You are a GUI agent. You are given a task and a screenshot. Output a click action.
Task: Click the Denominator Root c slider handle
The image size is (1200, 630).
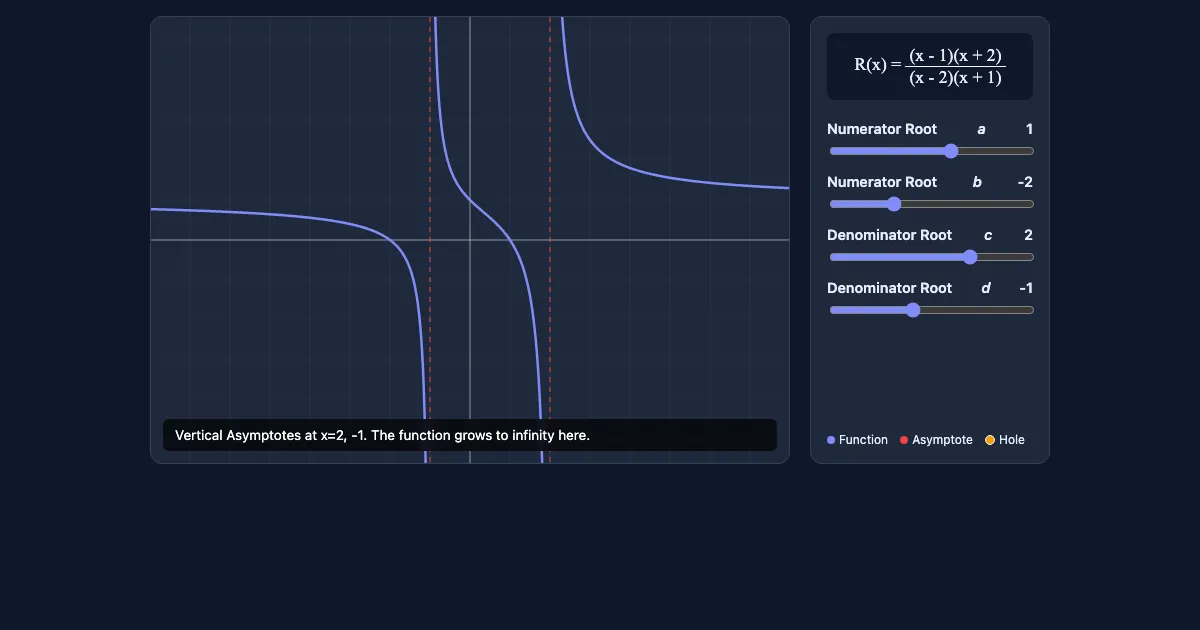[x=970, y=257]
